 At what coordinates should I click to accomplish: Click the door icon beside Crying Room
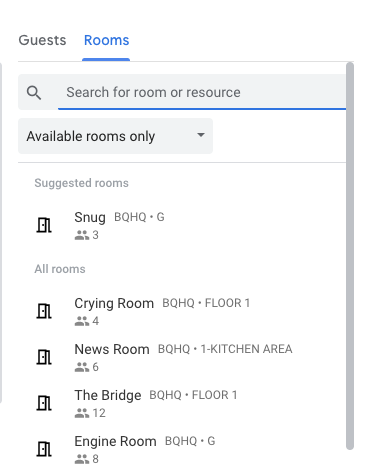click(x=44, y=311)
